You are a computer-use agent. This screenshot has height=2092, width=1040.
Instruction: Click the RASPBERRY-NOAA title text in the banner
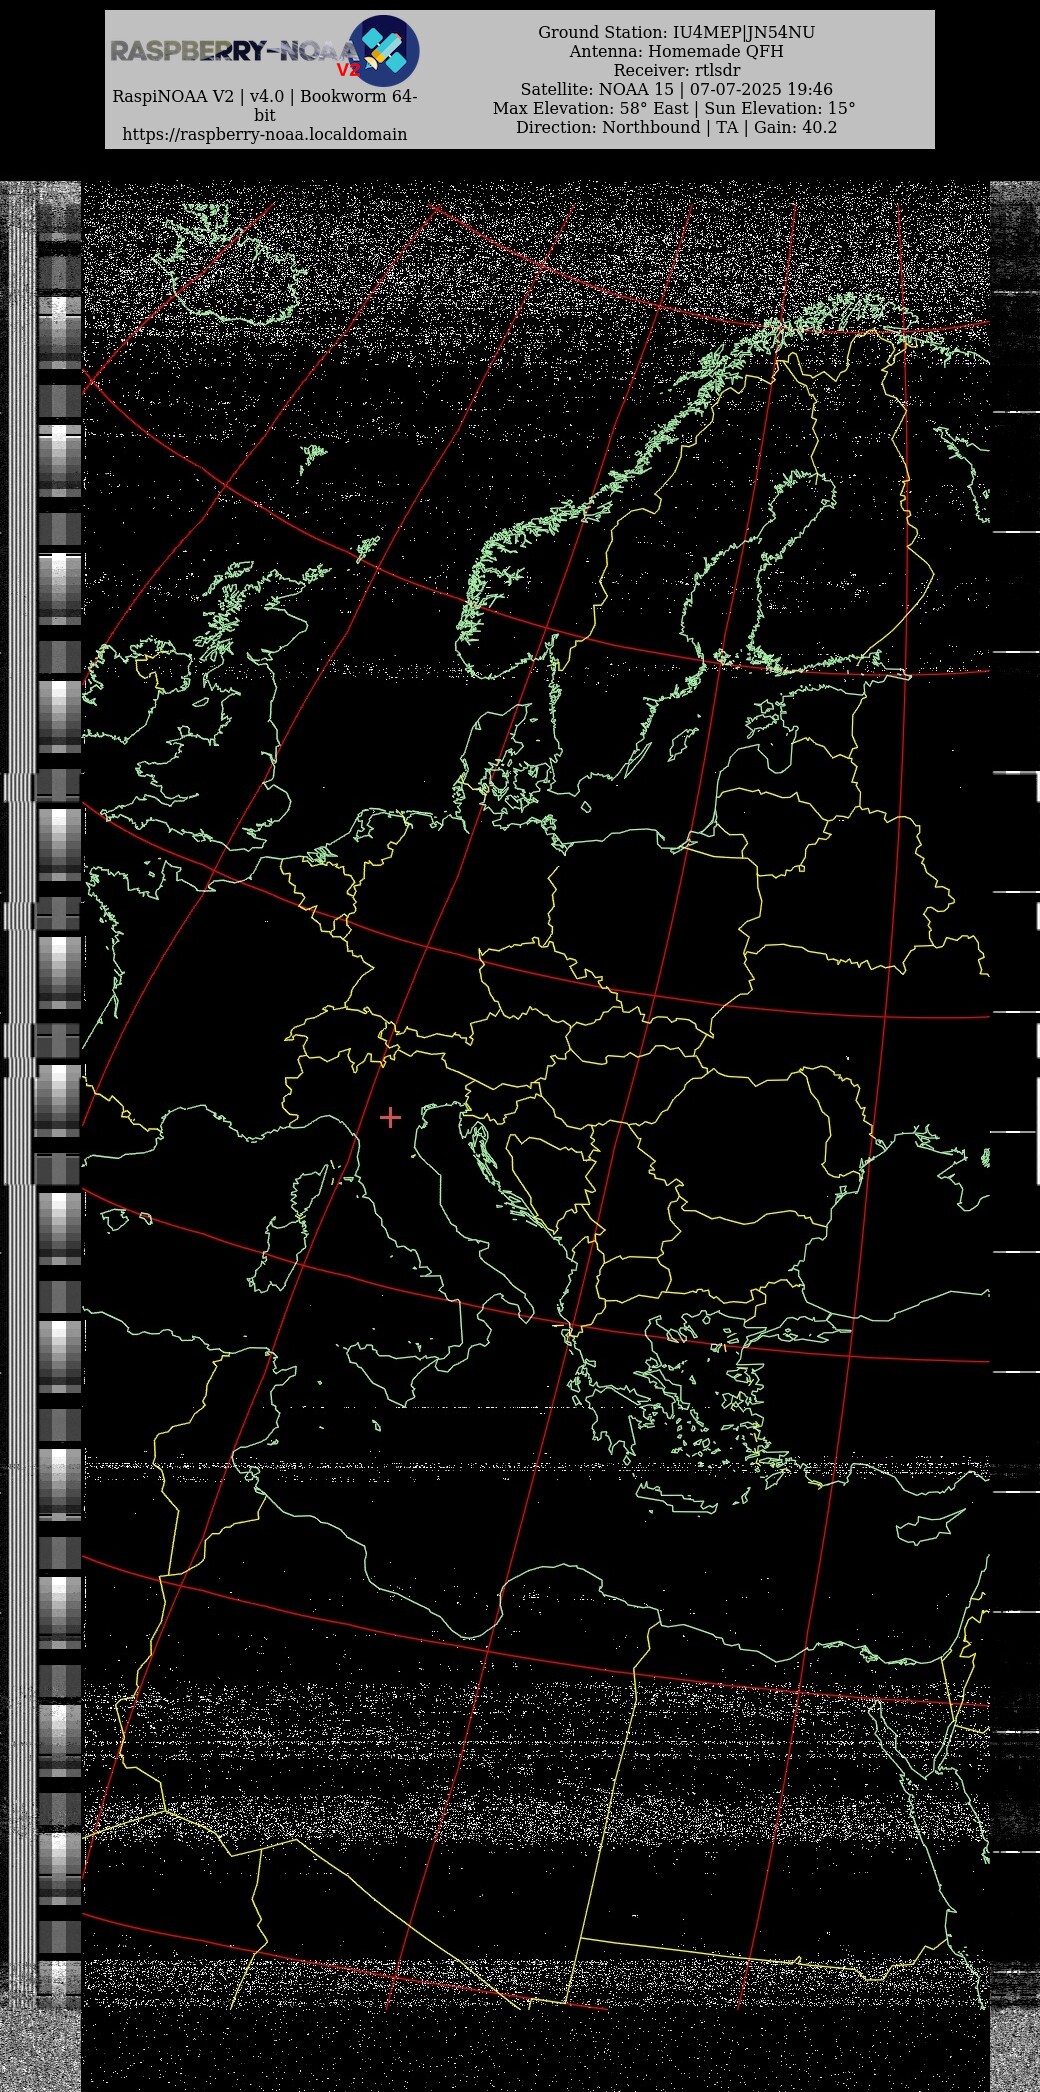tap(233, 51)
